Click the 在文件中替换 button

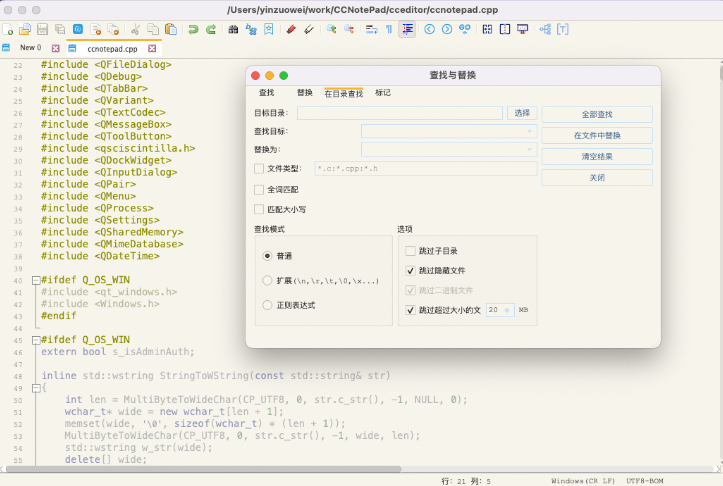coord(597,136)
